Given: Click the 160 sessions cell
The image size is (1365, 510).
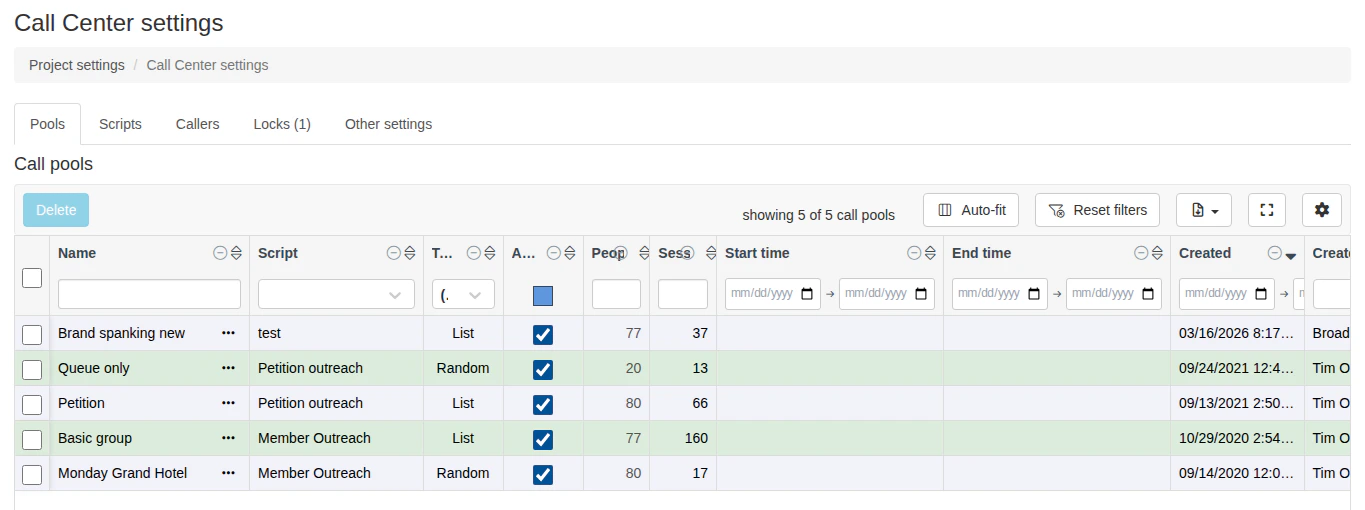Looking at the screenshot, I should click(x=683, y=438).
